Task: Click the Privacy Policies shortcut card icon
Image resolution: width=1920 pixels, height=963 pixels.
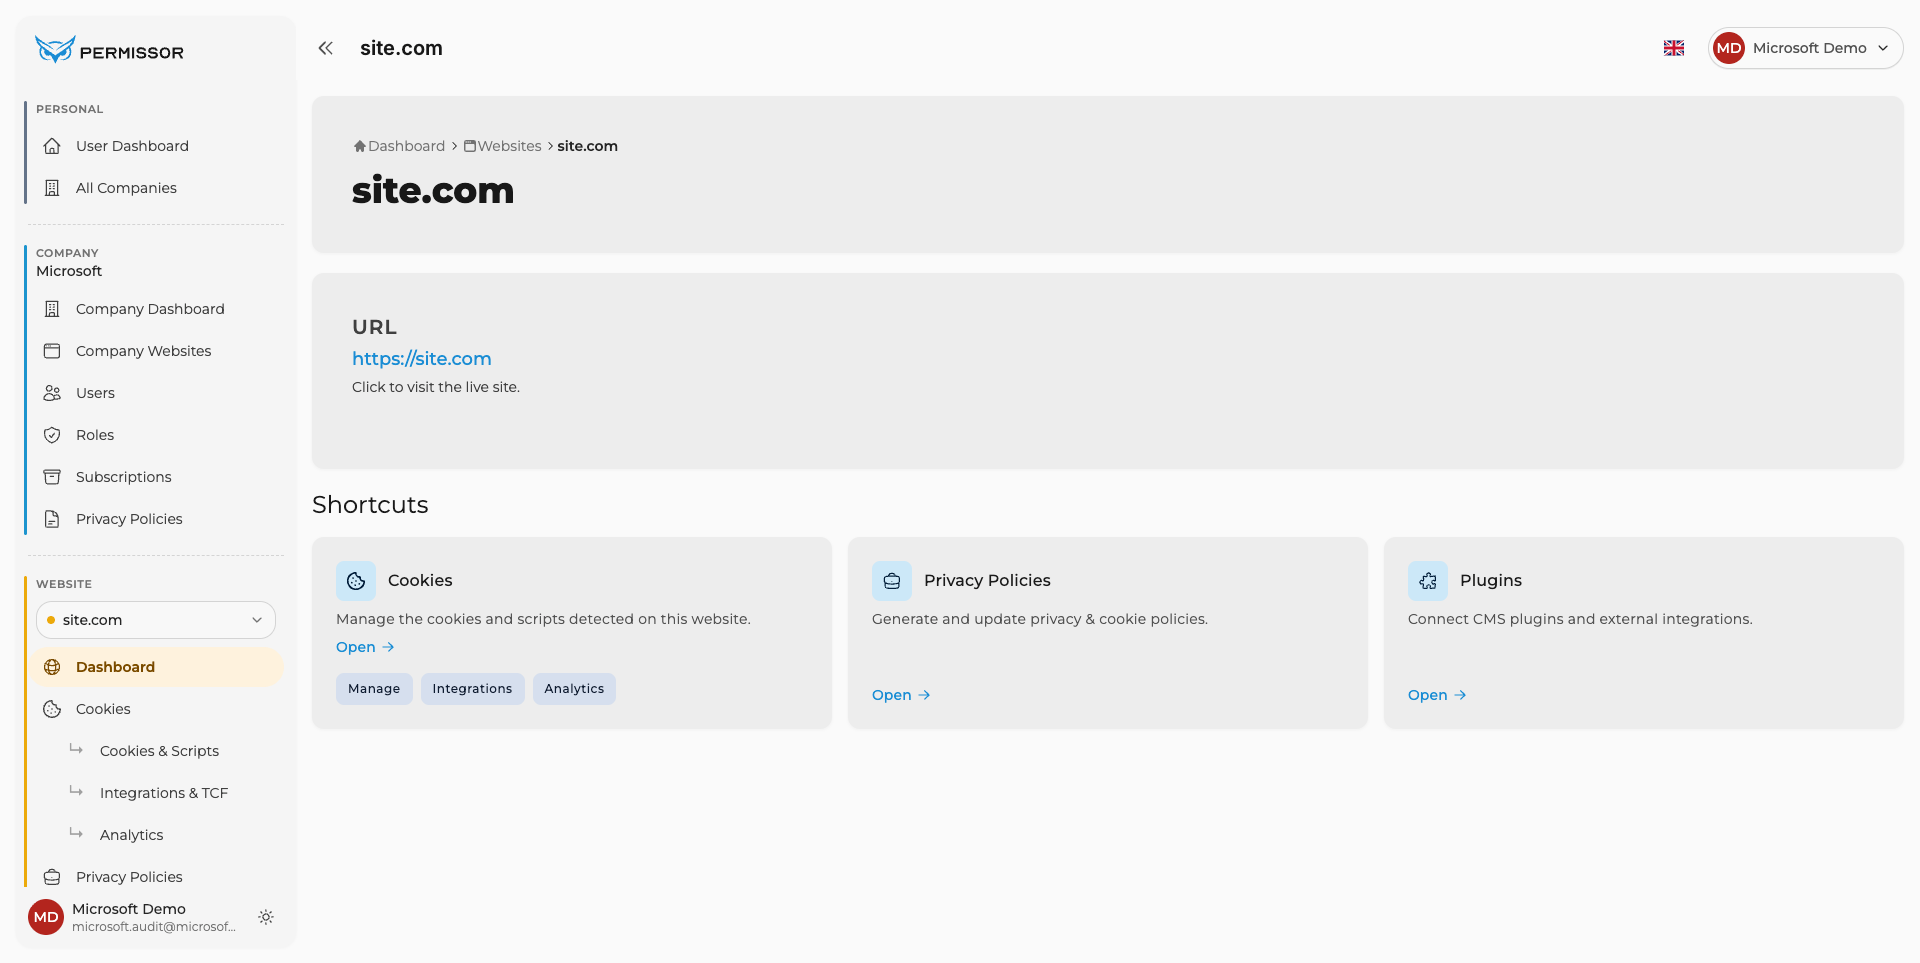Action: point(892,581)
